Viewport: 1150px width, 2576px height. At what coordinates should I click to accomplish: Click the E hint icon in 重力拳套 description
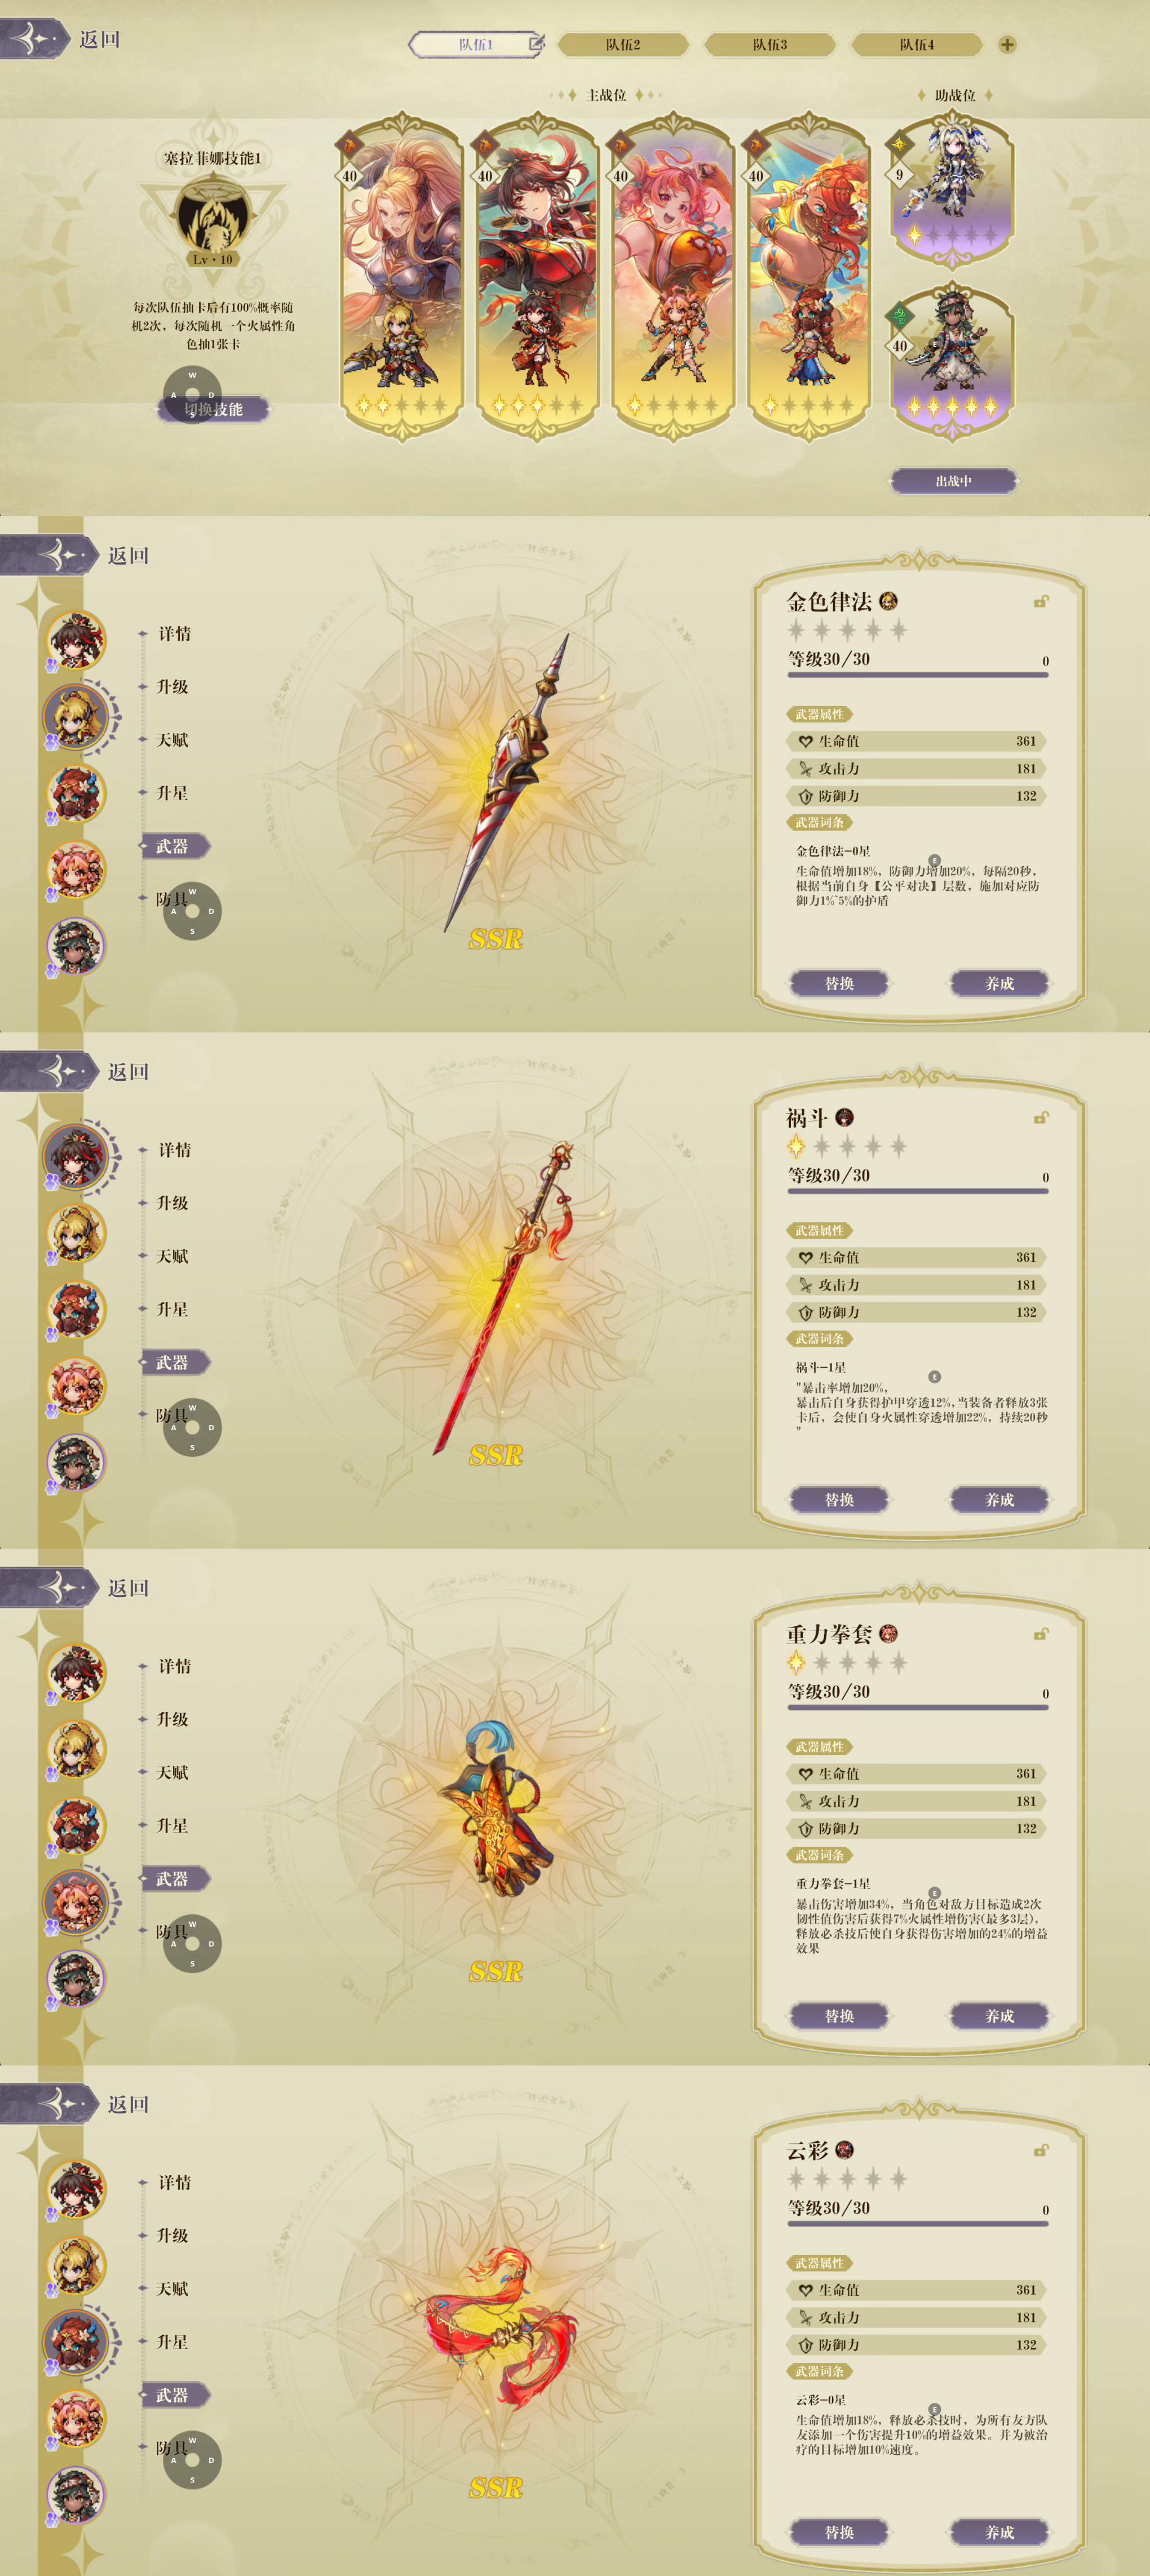point(934,1892)
